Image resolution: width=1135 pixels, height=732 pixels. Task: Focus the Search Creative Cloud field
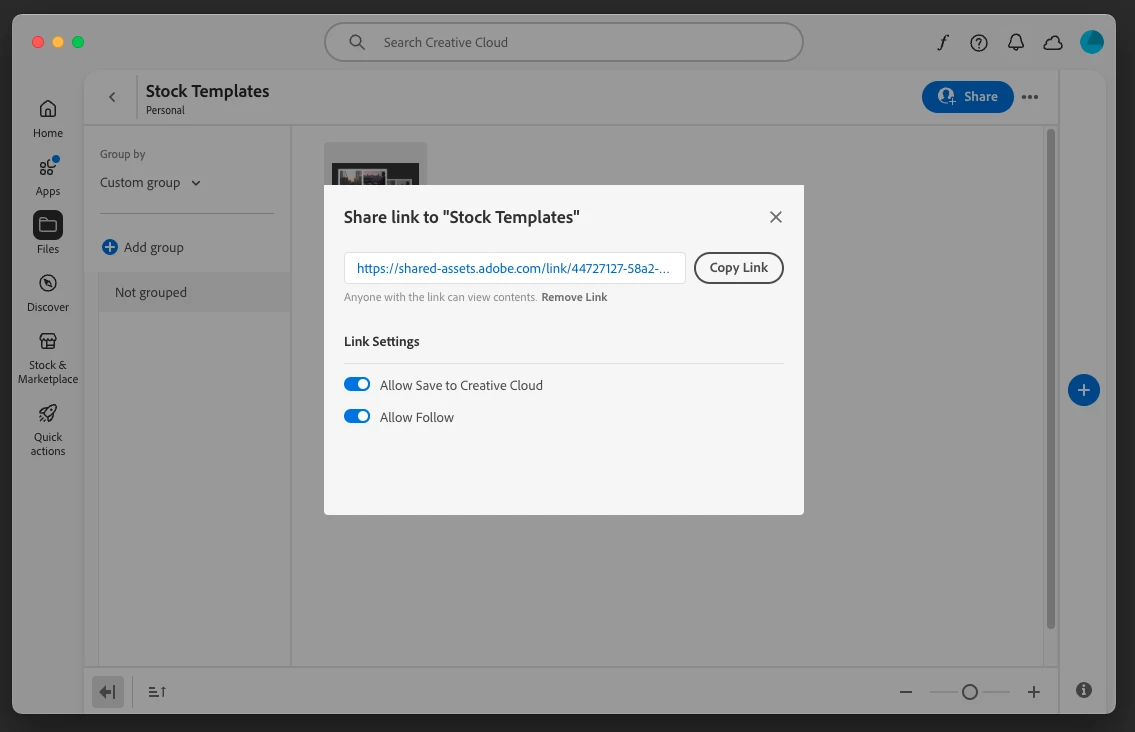tap(563, 42)
